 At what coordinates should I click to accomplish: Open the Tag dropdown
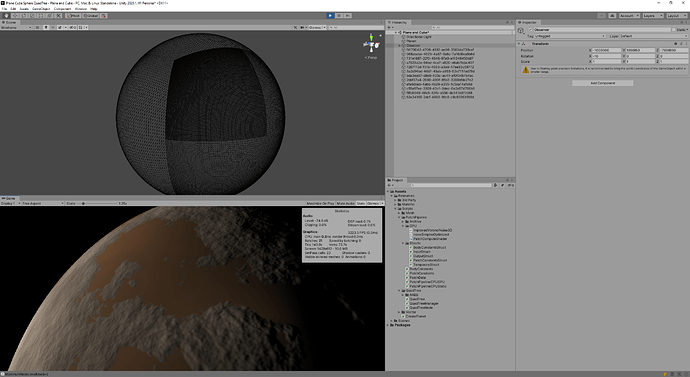[570, 36]
